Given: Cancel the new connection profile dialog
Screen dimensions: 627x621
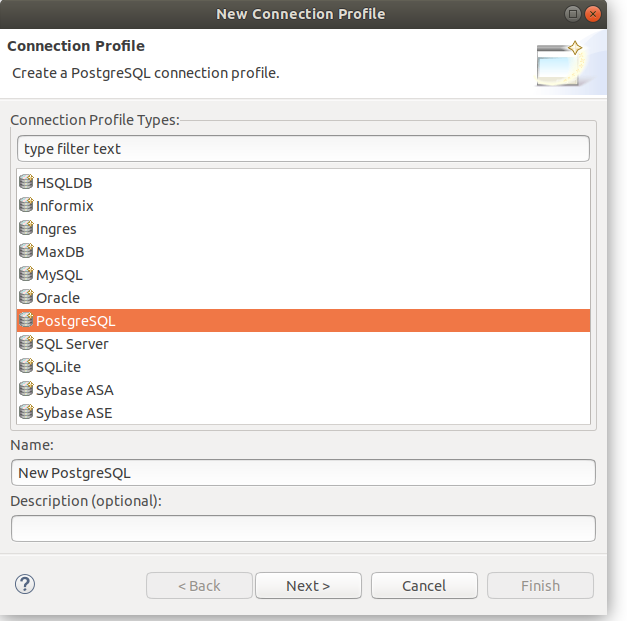Looking at the screenshot, I should (424, 586).
